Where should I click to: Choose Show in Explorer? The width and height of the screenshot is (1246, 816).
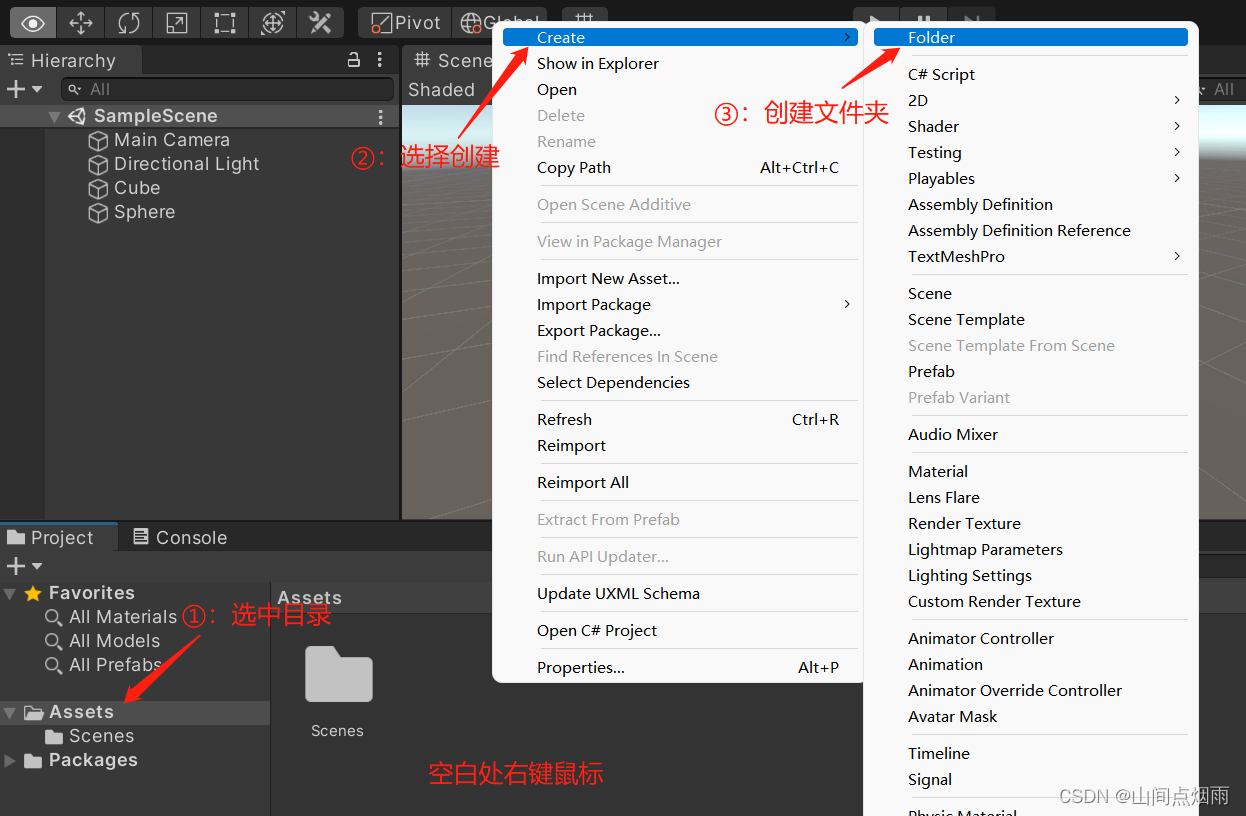coord(598,63)
